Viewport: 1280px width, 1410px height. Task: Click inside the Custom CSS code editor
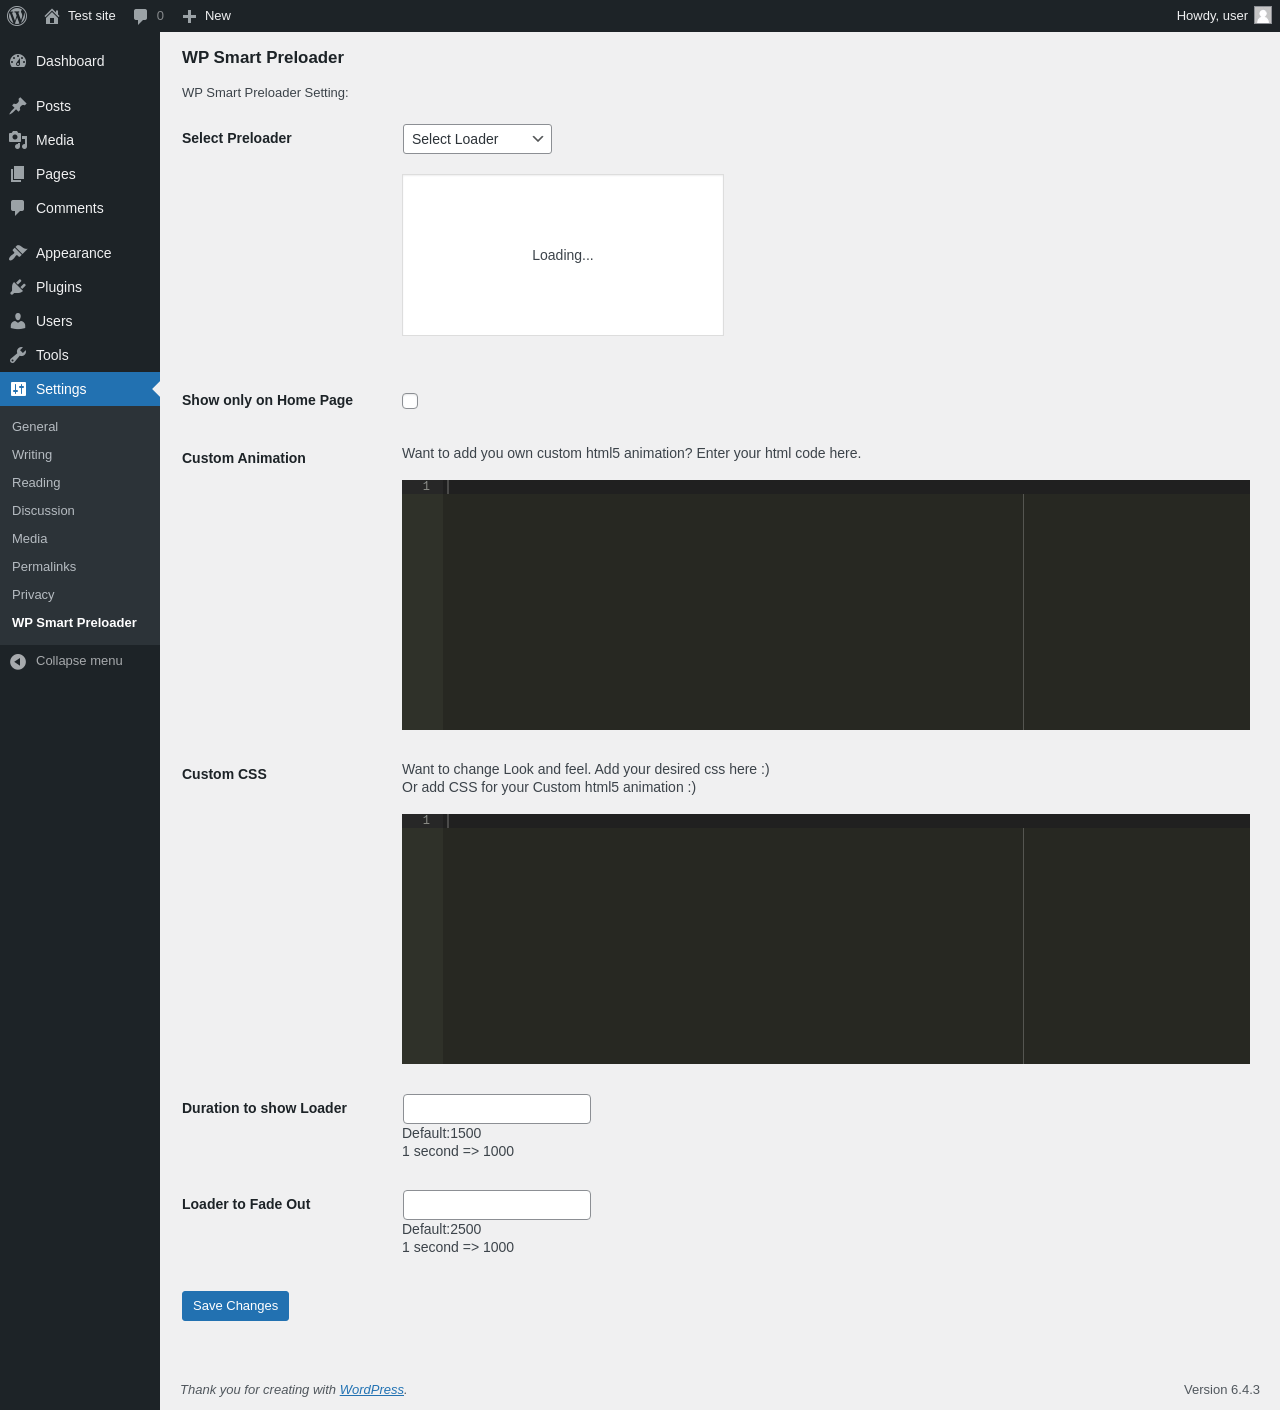pyautogui.click(x=826, y=939)
